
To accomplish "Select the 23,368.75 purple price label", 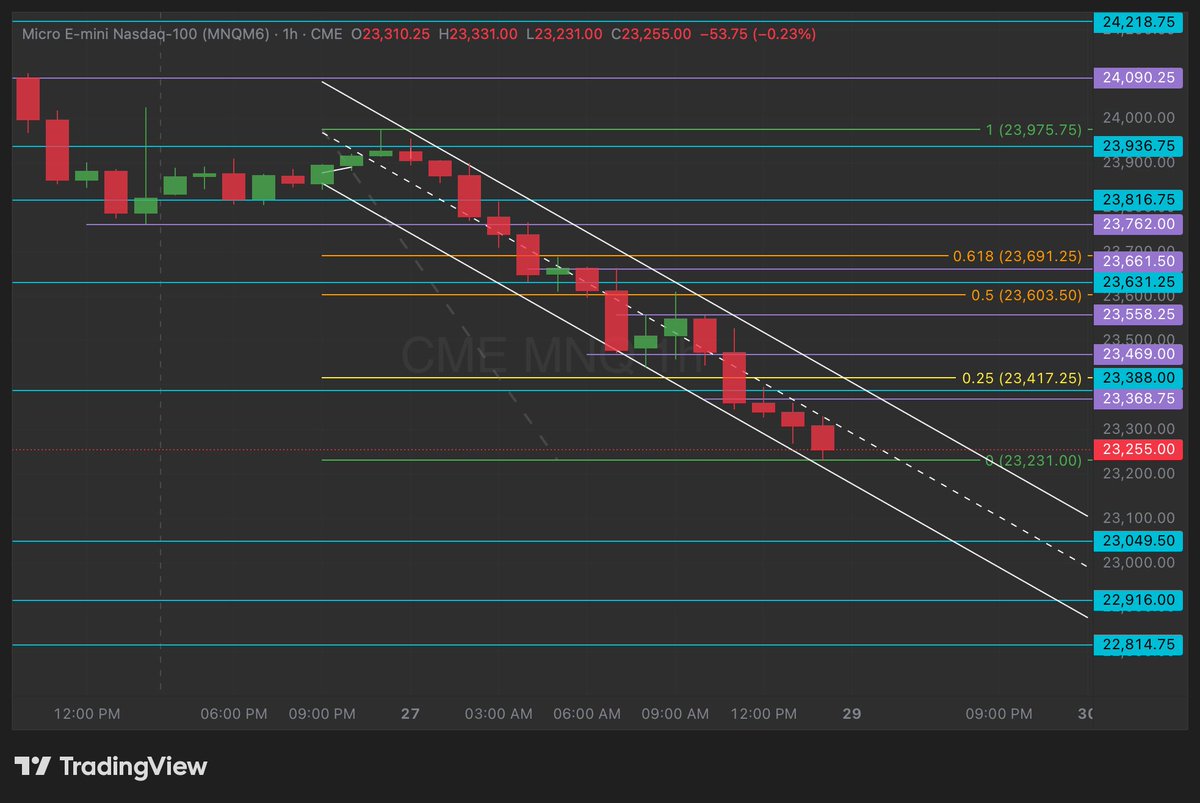I will coord(1138,399).
